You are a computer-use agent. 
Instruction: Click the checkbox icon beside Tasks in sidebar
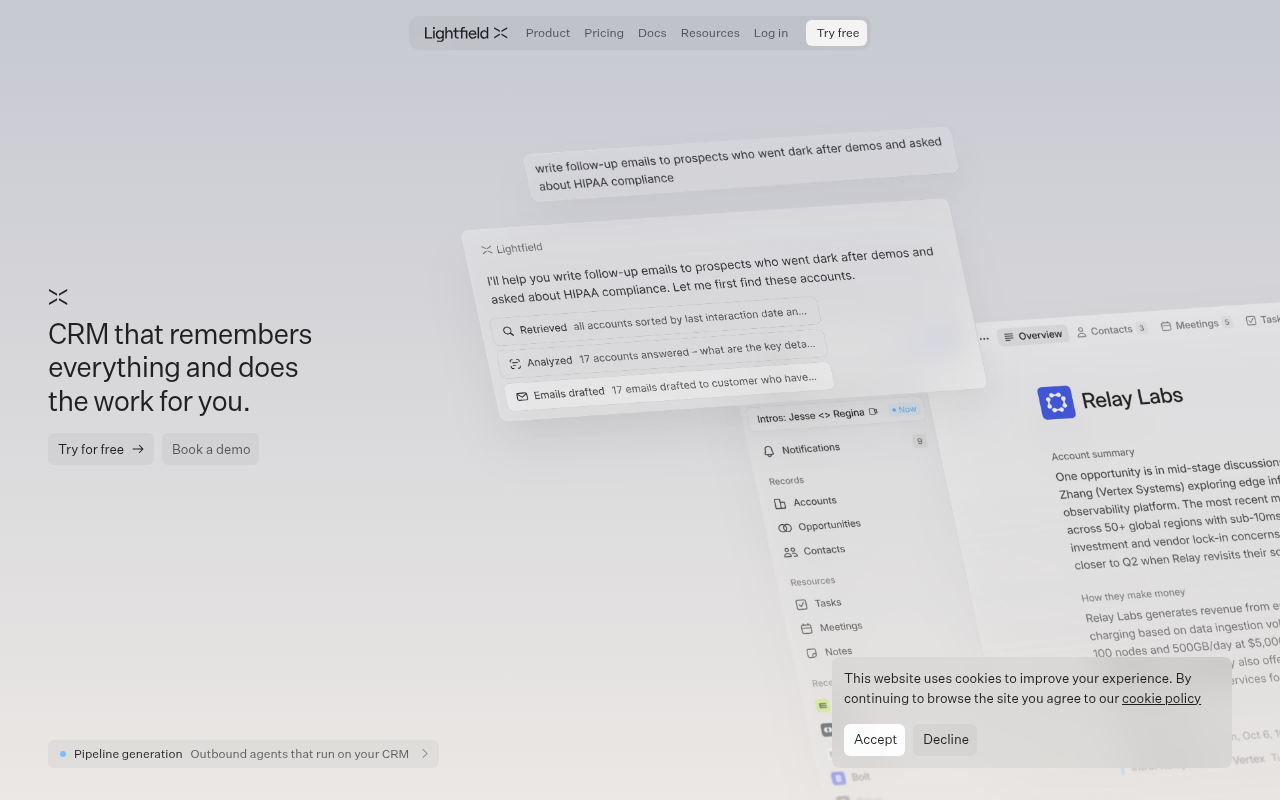click(x=801, y=604)
